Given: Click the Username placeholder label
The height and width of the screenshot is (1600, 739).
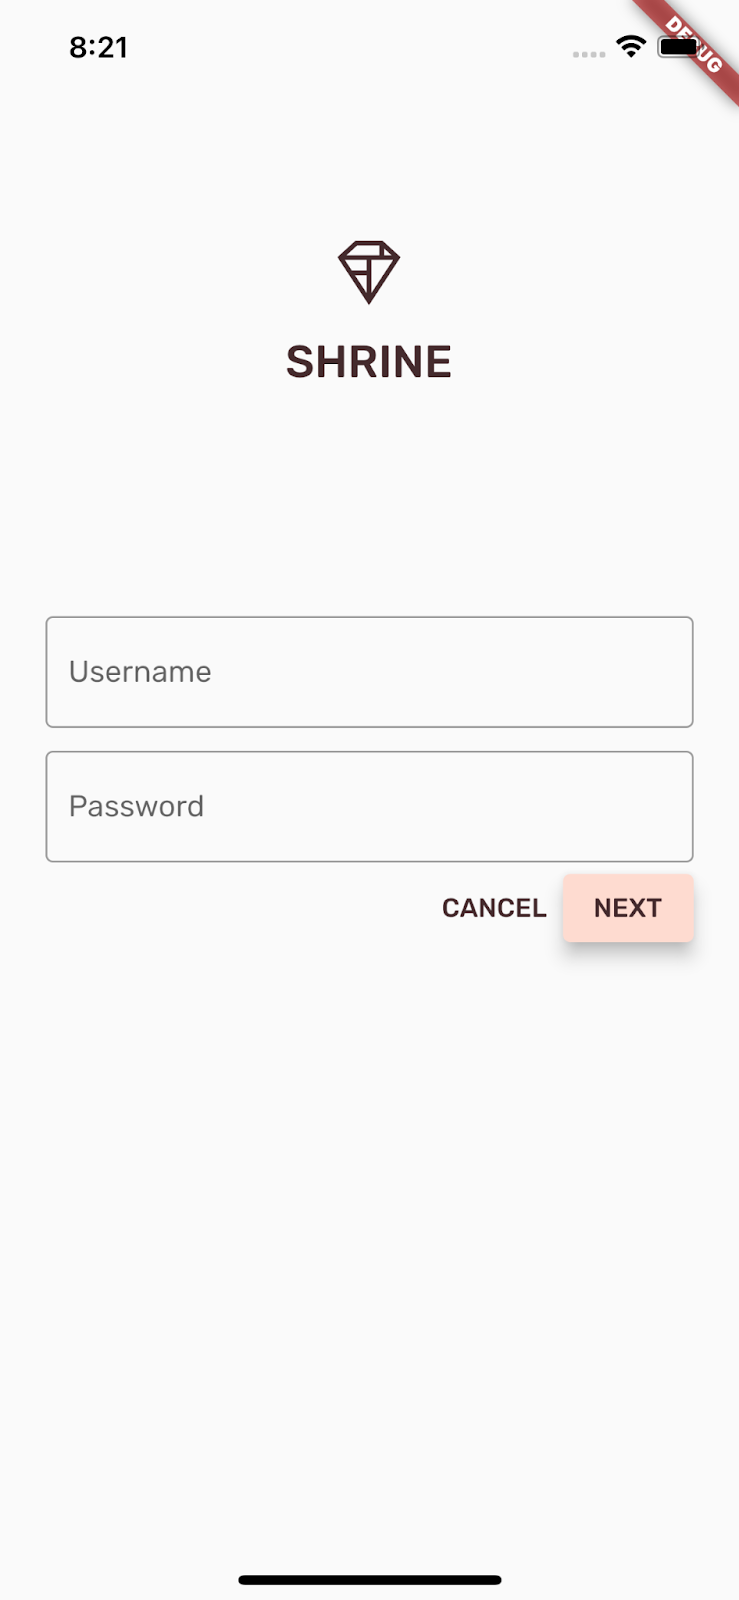Looking at the screenshot, I should tap(140, 672).
